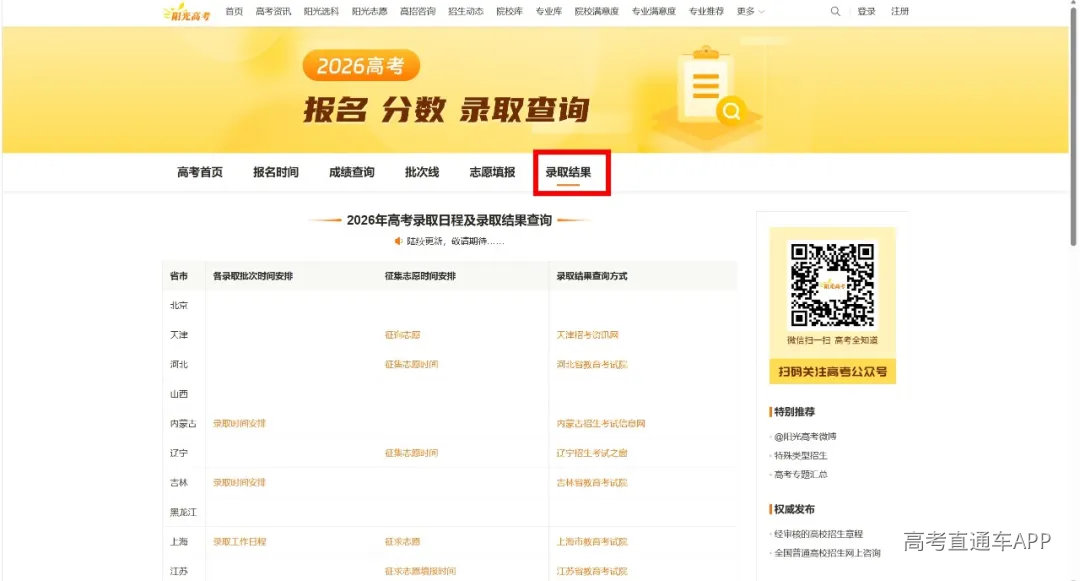Open the 高考专题汇总 link
The height and width of the screenshot is (581, 1080).
[800, 474]
